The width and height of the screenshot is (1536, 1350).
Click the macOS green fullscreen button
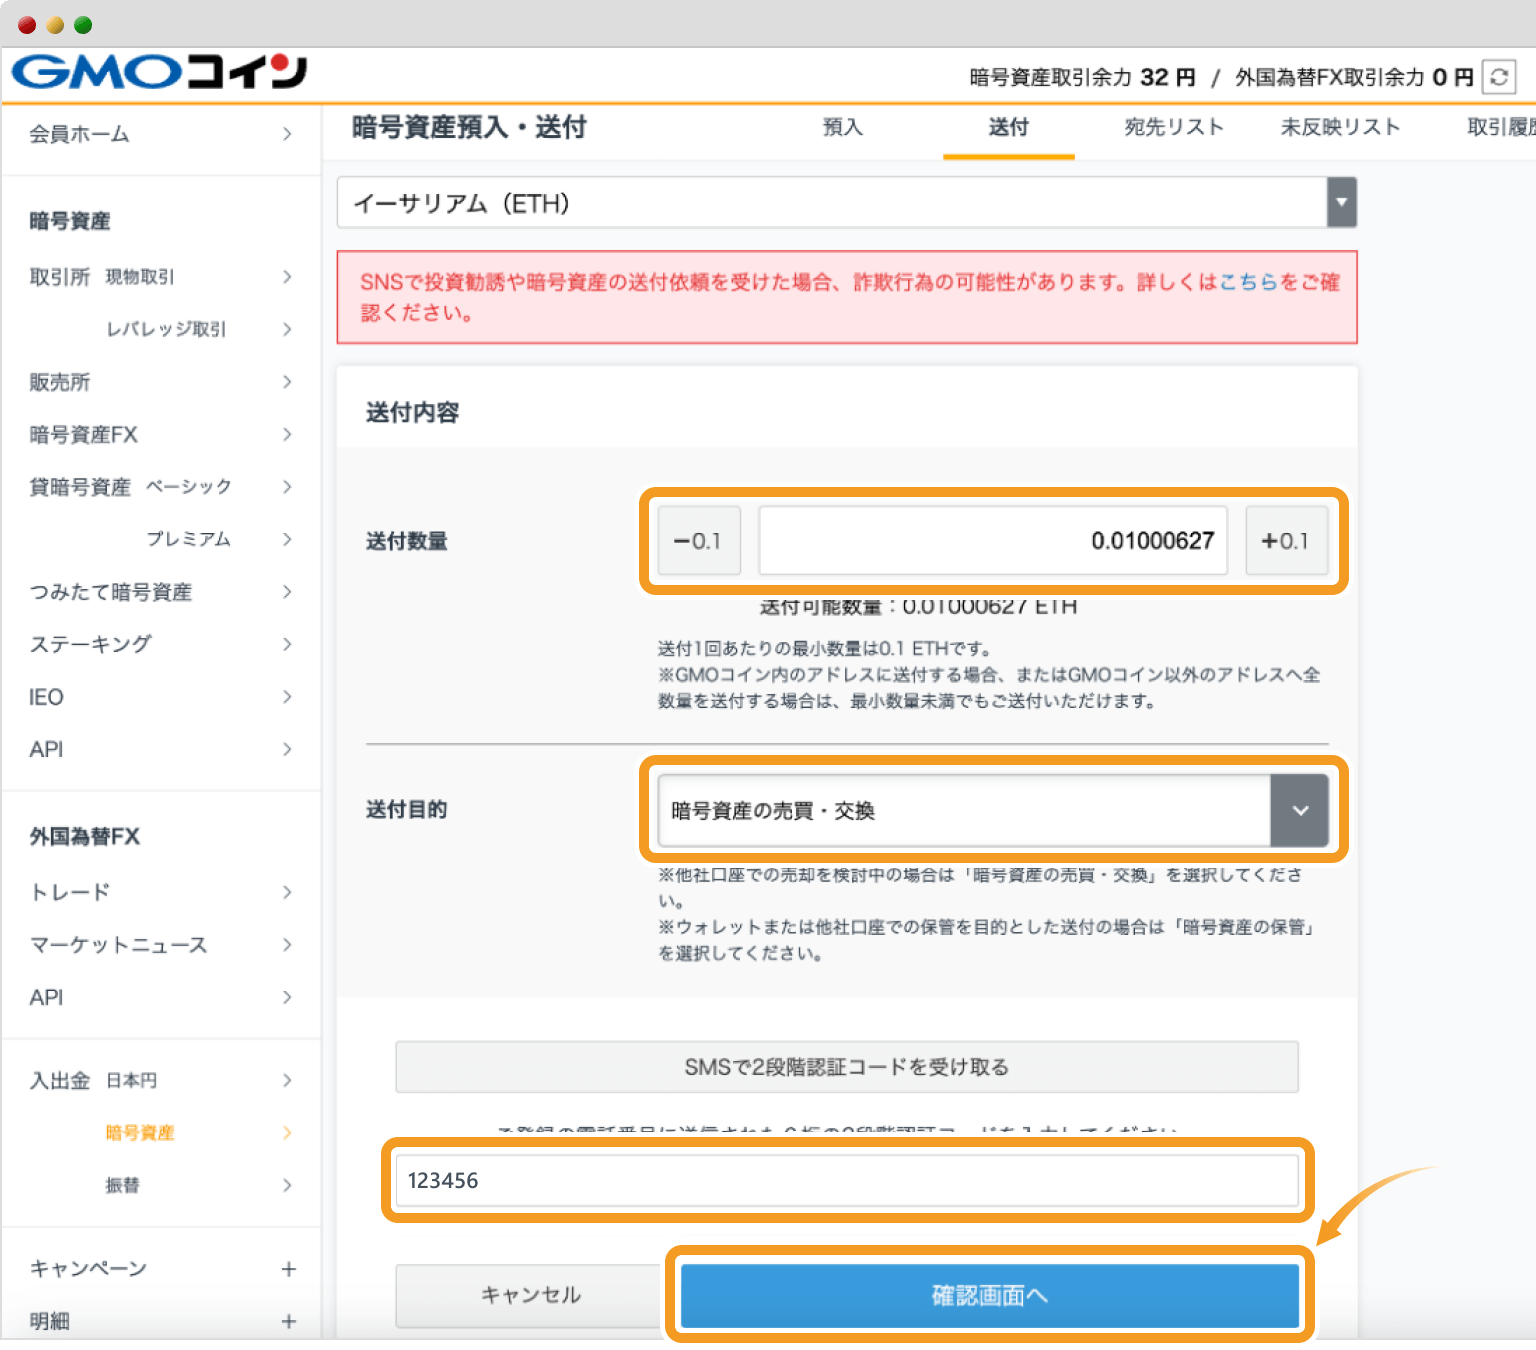(83, 25)
